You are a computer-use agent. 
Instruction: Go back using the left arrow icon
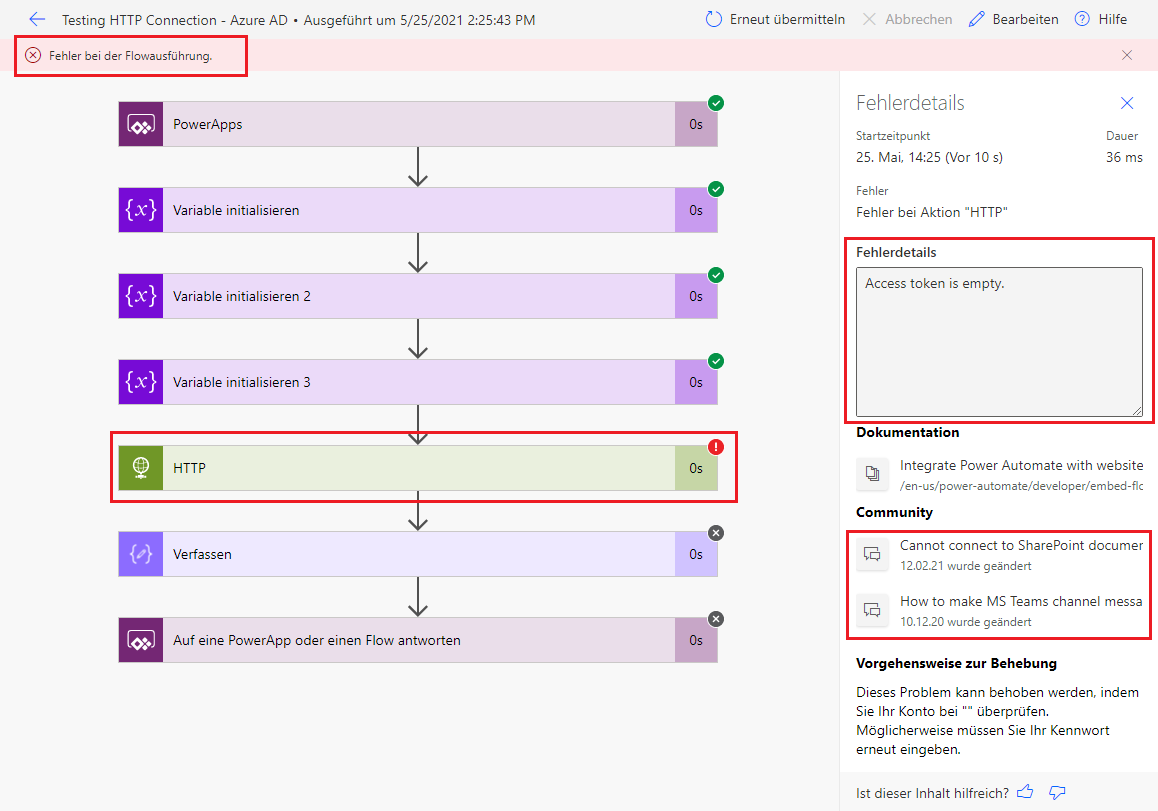pos(37,19)
